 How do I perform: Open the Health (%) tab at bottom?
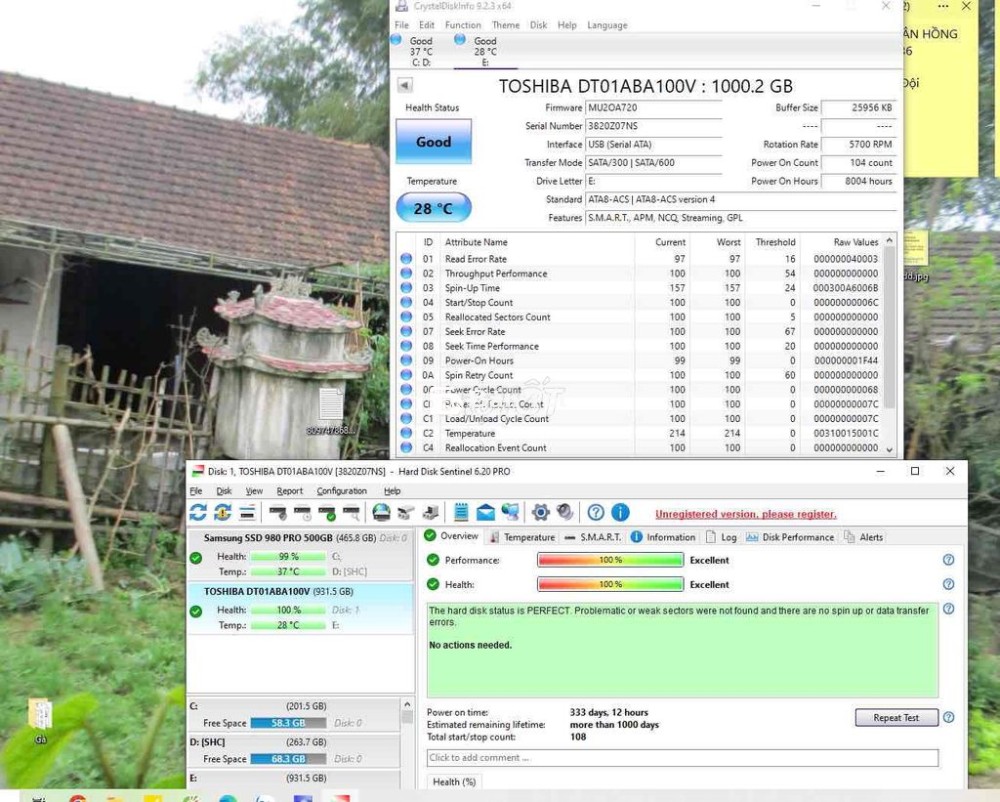coord(454,782)
